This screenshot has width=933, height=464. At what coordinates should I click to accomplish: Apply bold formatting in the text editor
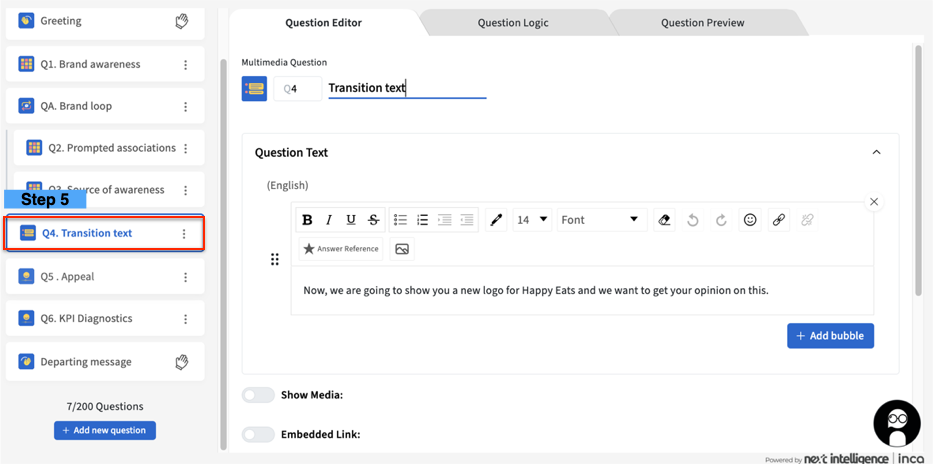307,220
